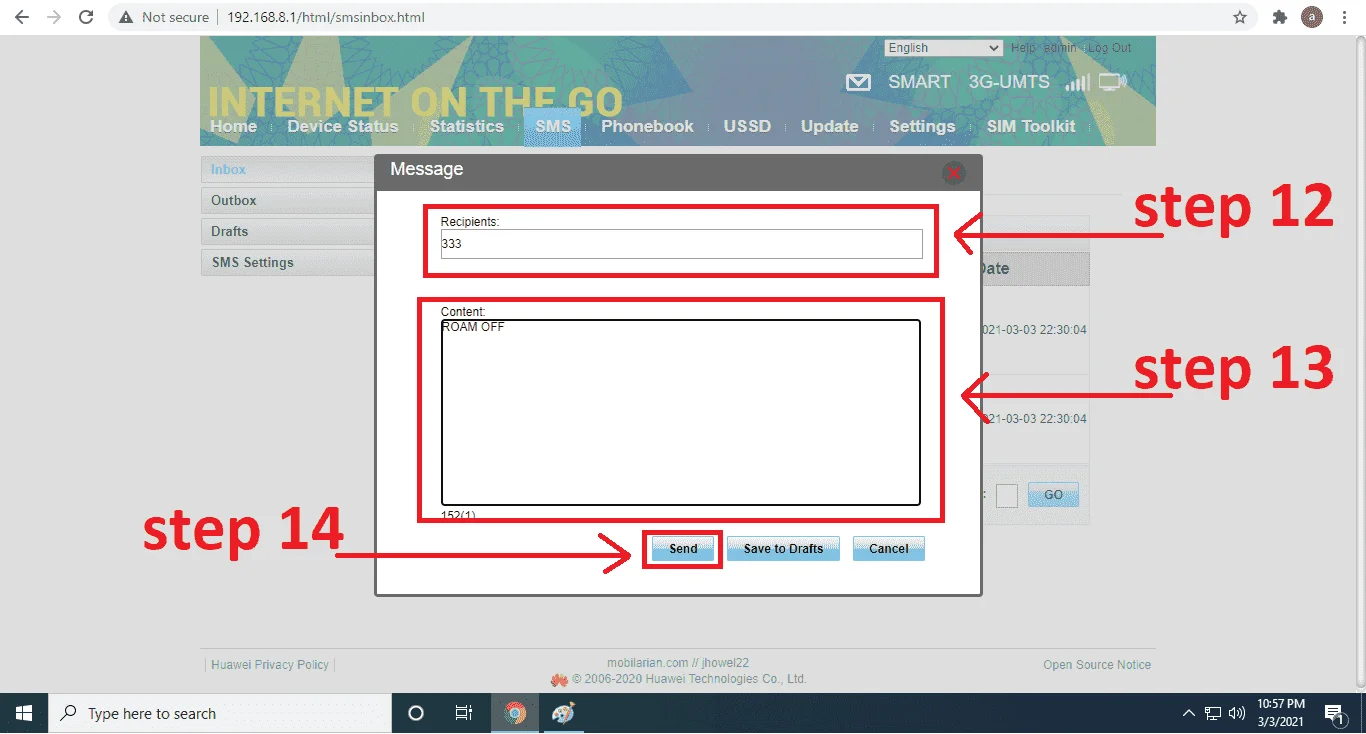Click the Paint taskbar icon
Screen dimensions: 1366x734
point(563,713)
